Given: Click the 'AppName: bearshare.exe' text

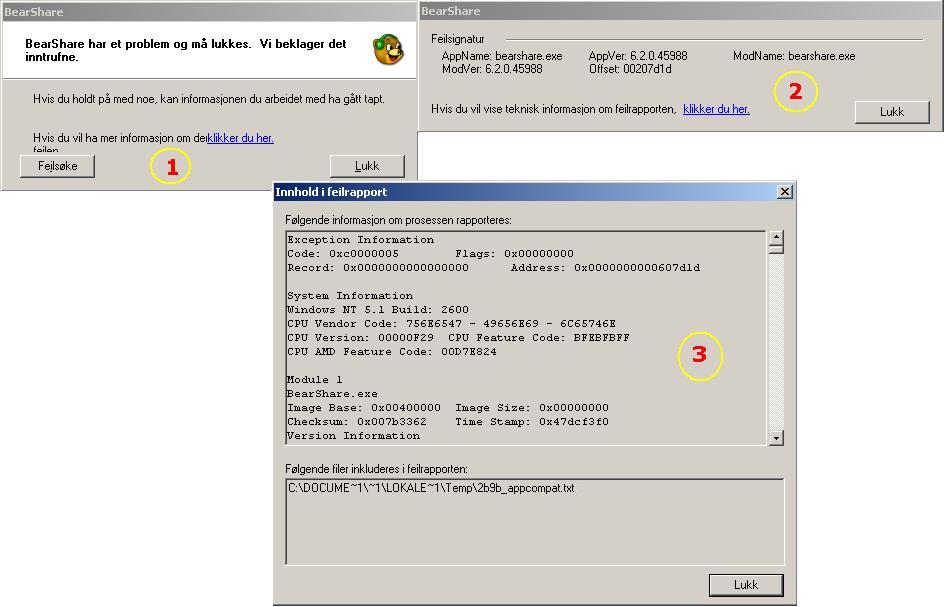Looking at the screenshot, I should 502,56.
